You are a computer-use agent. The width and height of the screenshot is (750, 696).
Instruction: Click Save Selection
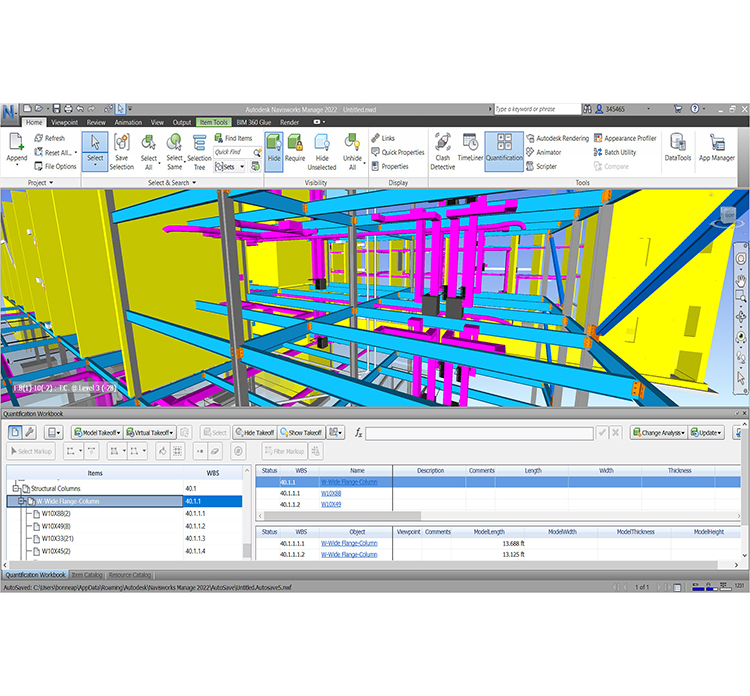(121, 152)
